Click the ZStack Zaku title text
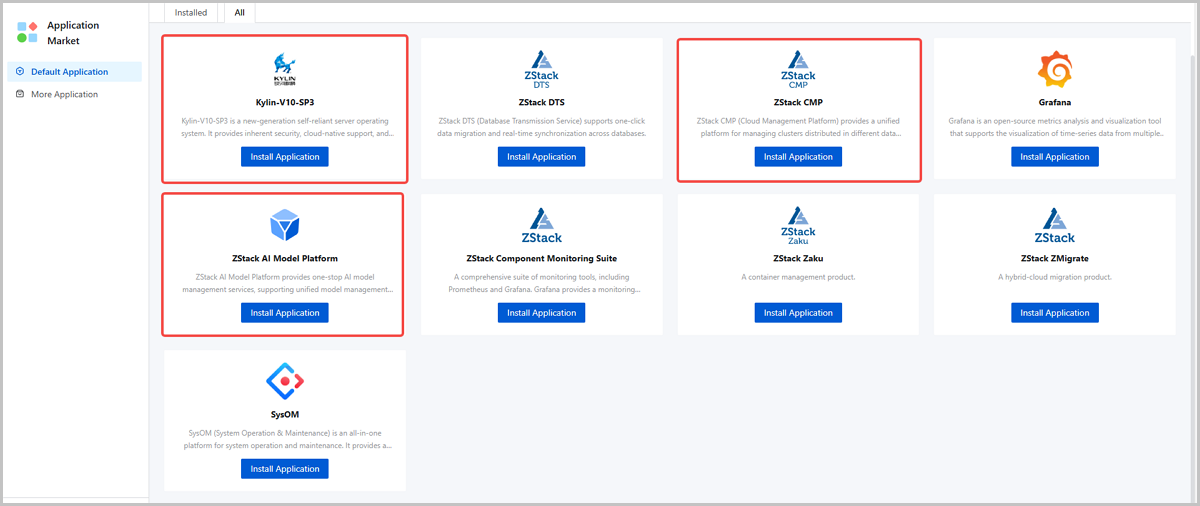Image resolution: width=1200 pixels, height=506 pixels. coord(798,258)
